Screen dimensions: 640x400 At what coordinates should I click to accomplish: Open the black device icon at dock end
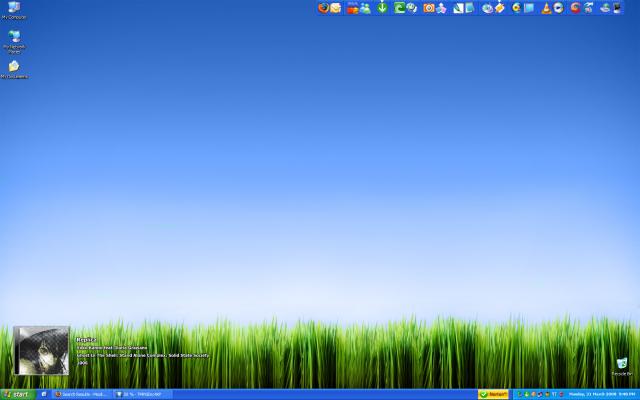tap(617, 8)
